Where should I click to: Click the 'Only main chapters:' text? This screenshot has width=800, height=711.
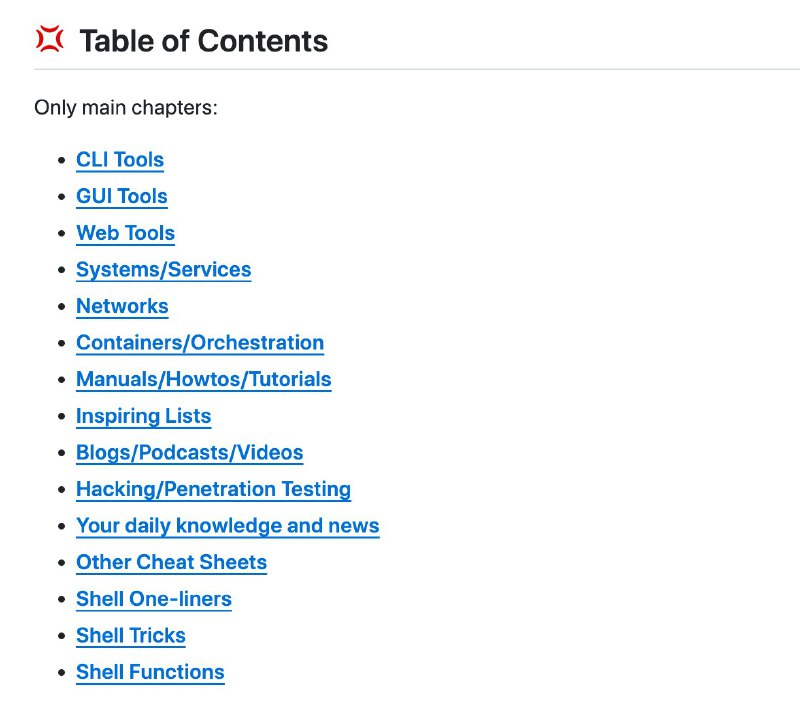tap(126, 107)
